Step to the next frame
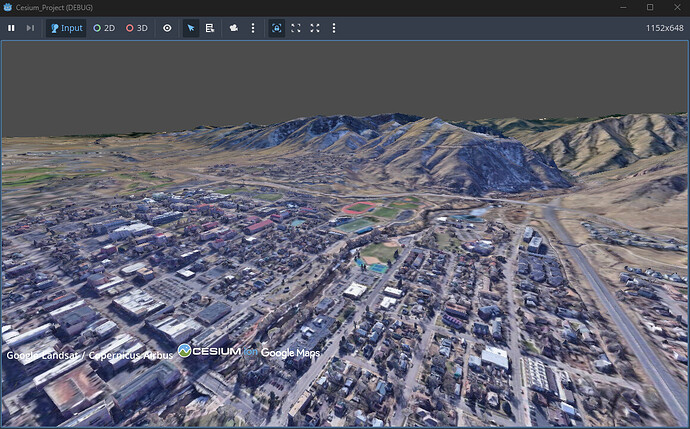The width and height of the screenshot is (690, 429). (x=30, y=28)
